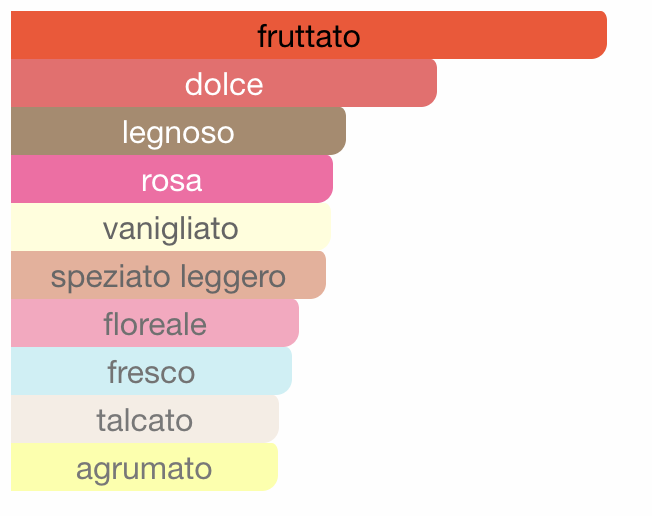Click the "agrumato" text label

coord(144,470)
